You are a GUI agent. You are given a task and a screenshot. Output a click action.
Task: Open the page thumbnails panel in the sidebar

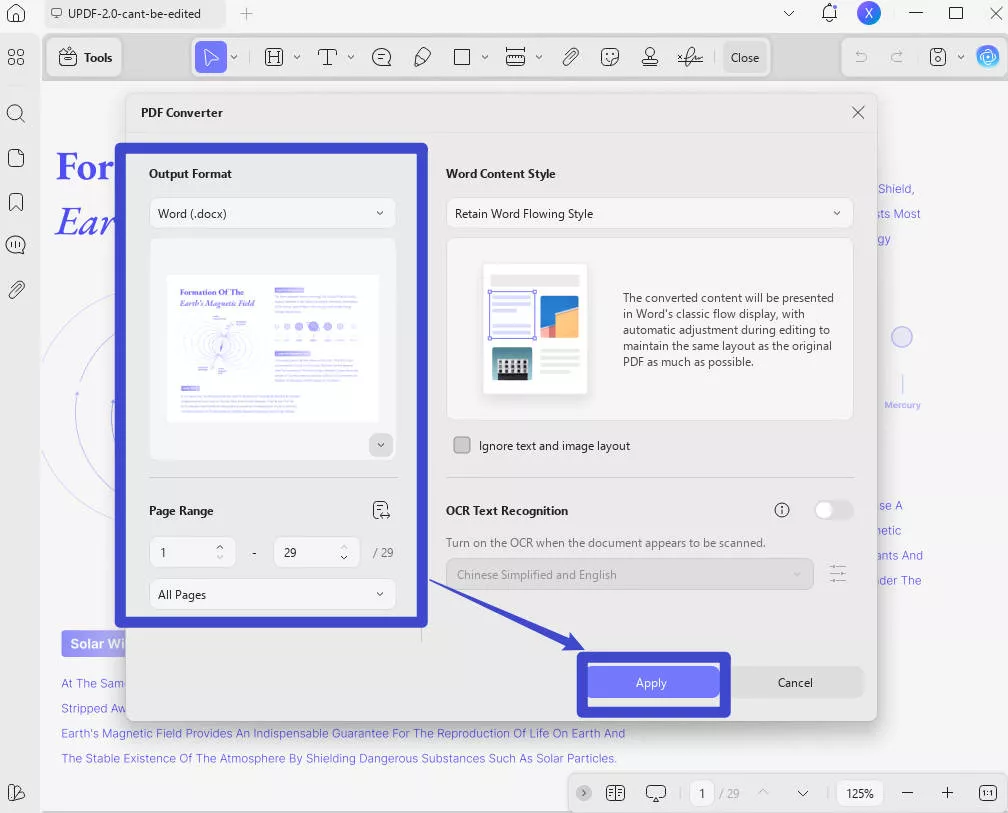[17, 157]
